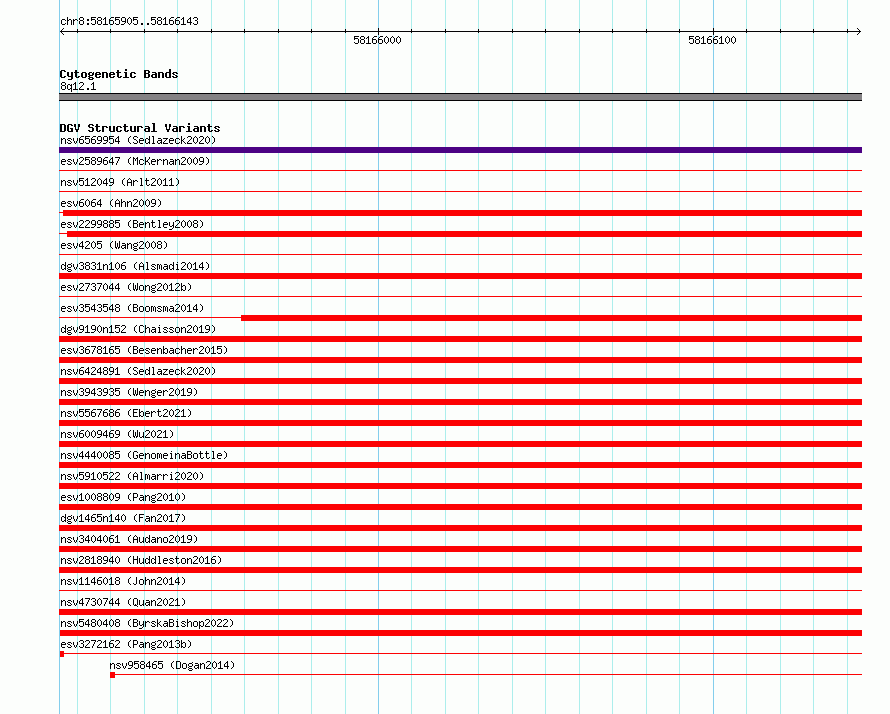Click the red bar under nsv5567686
Screen dimensions: 890x714
pyautogui.click(x=460, y=423)
